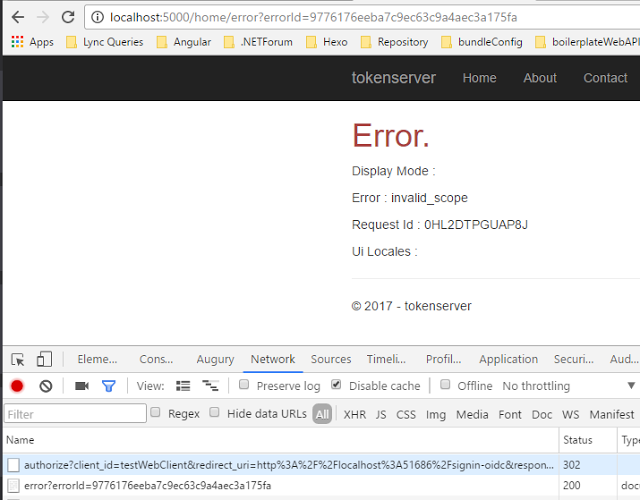Filter requests by Media
Viewport: 640px width, 500px height.
tap(472, 414)
